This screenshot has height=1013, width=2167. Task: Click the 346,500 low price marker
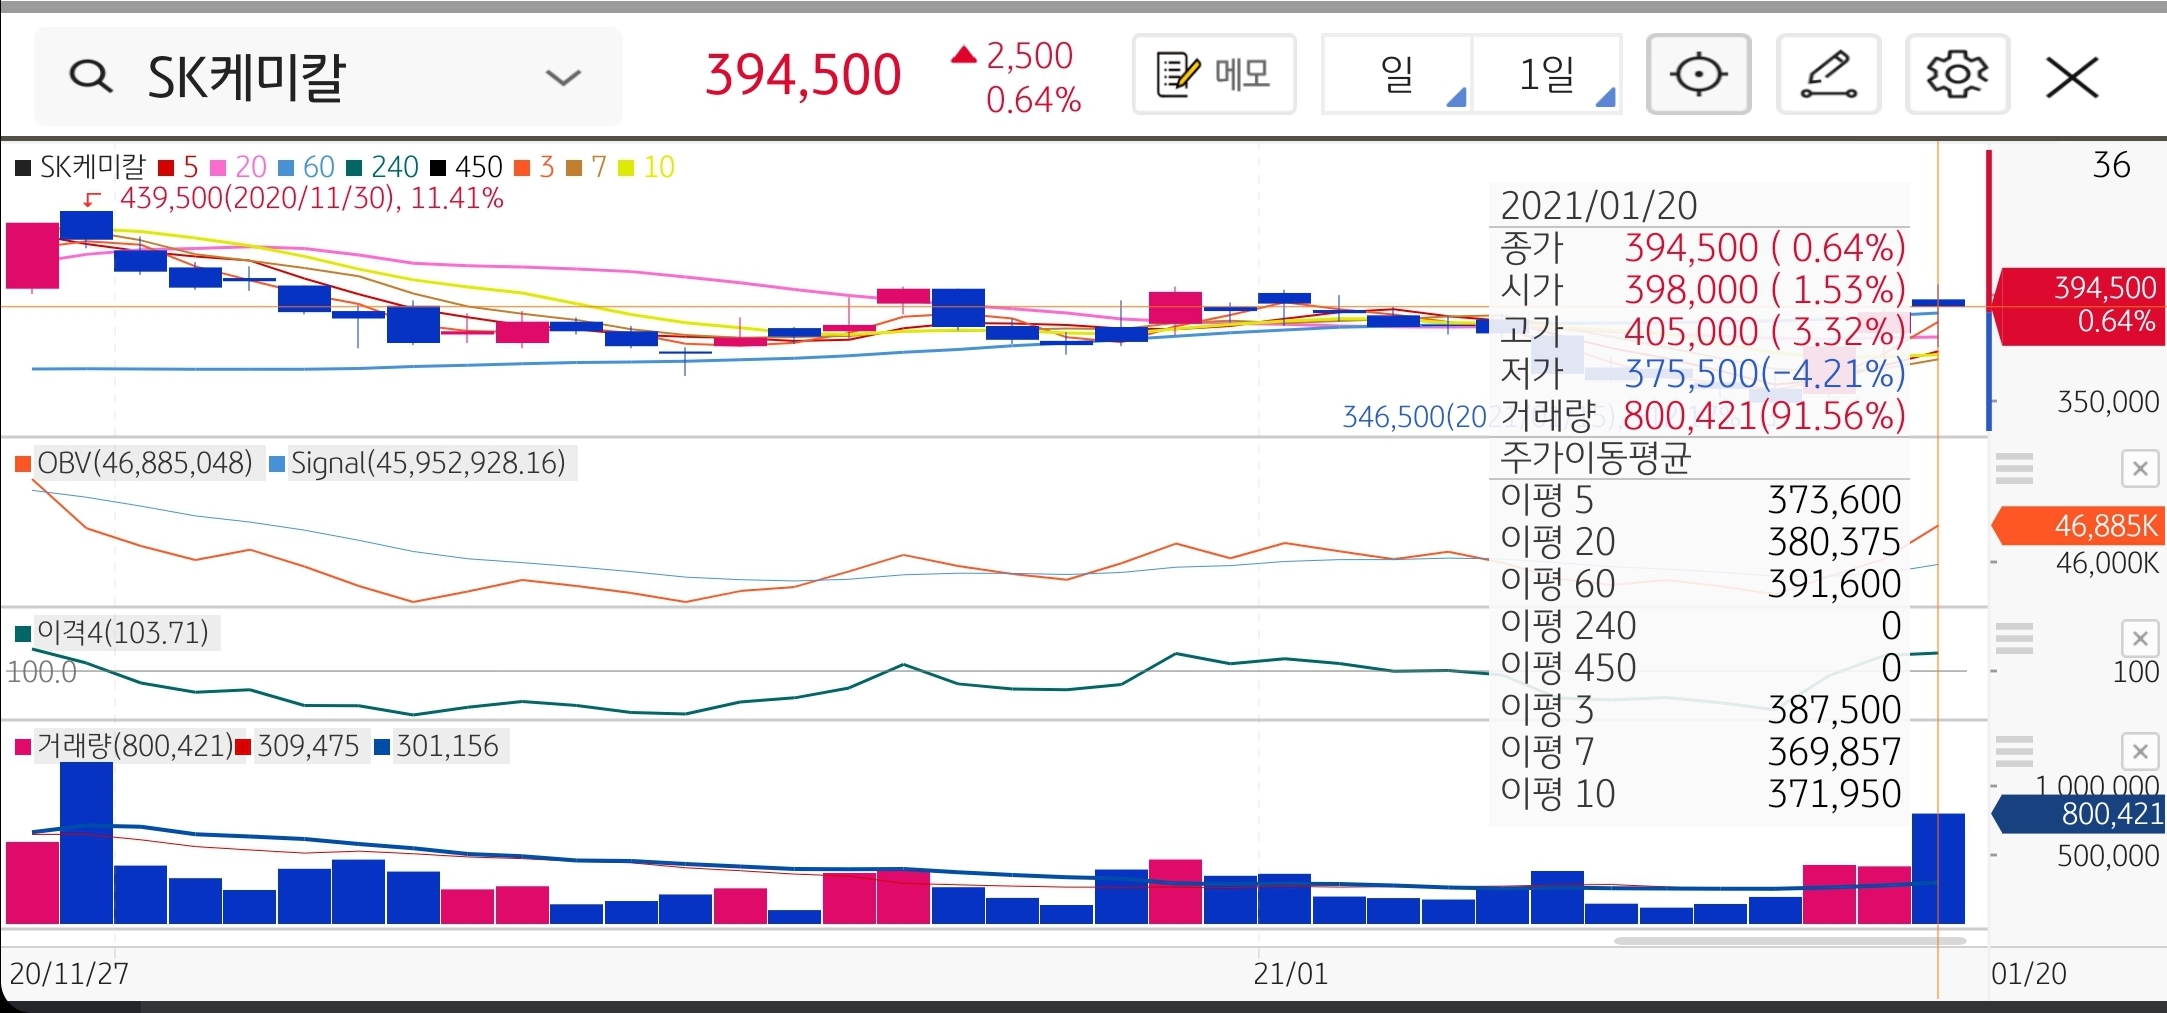click(1414, 416)
